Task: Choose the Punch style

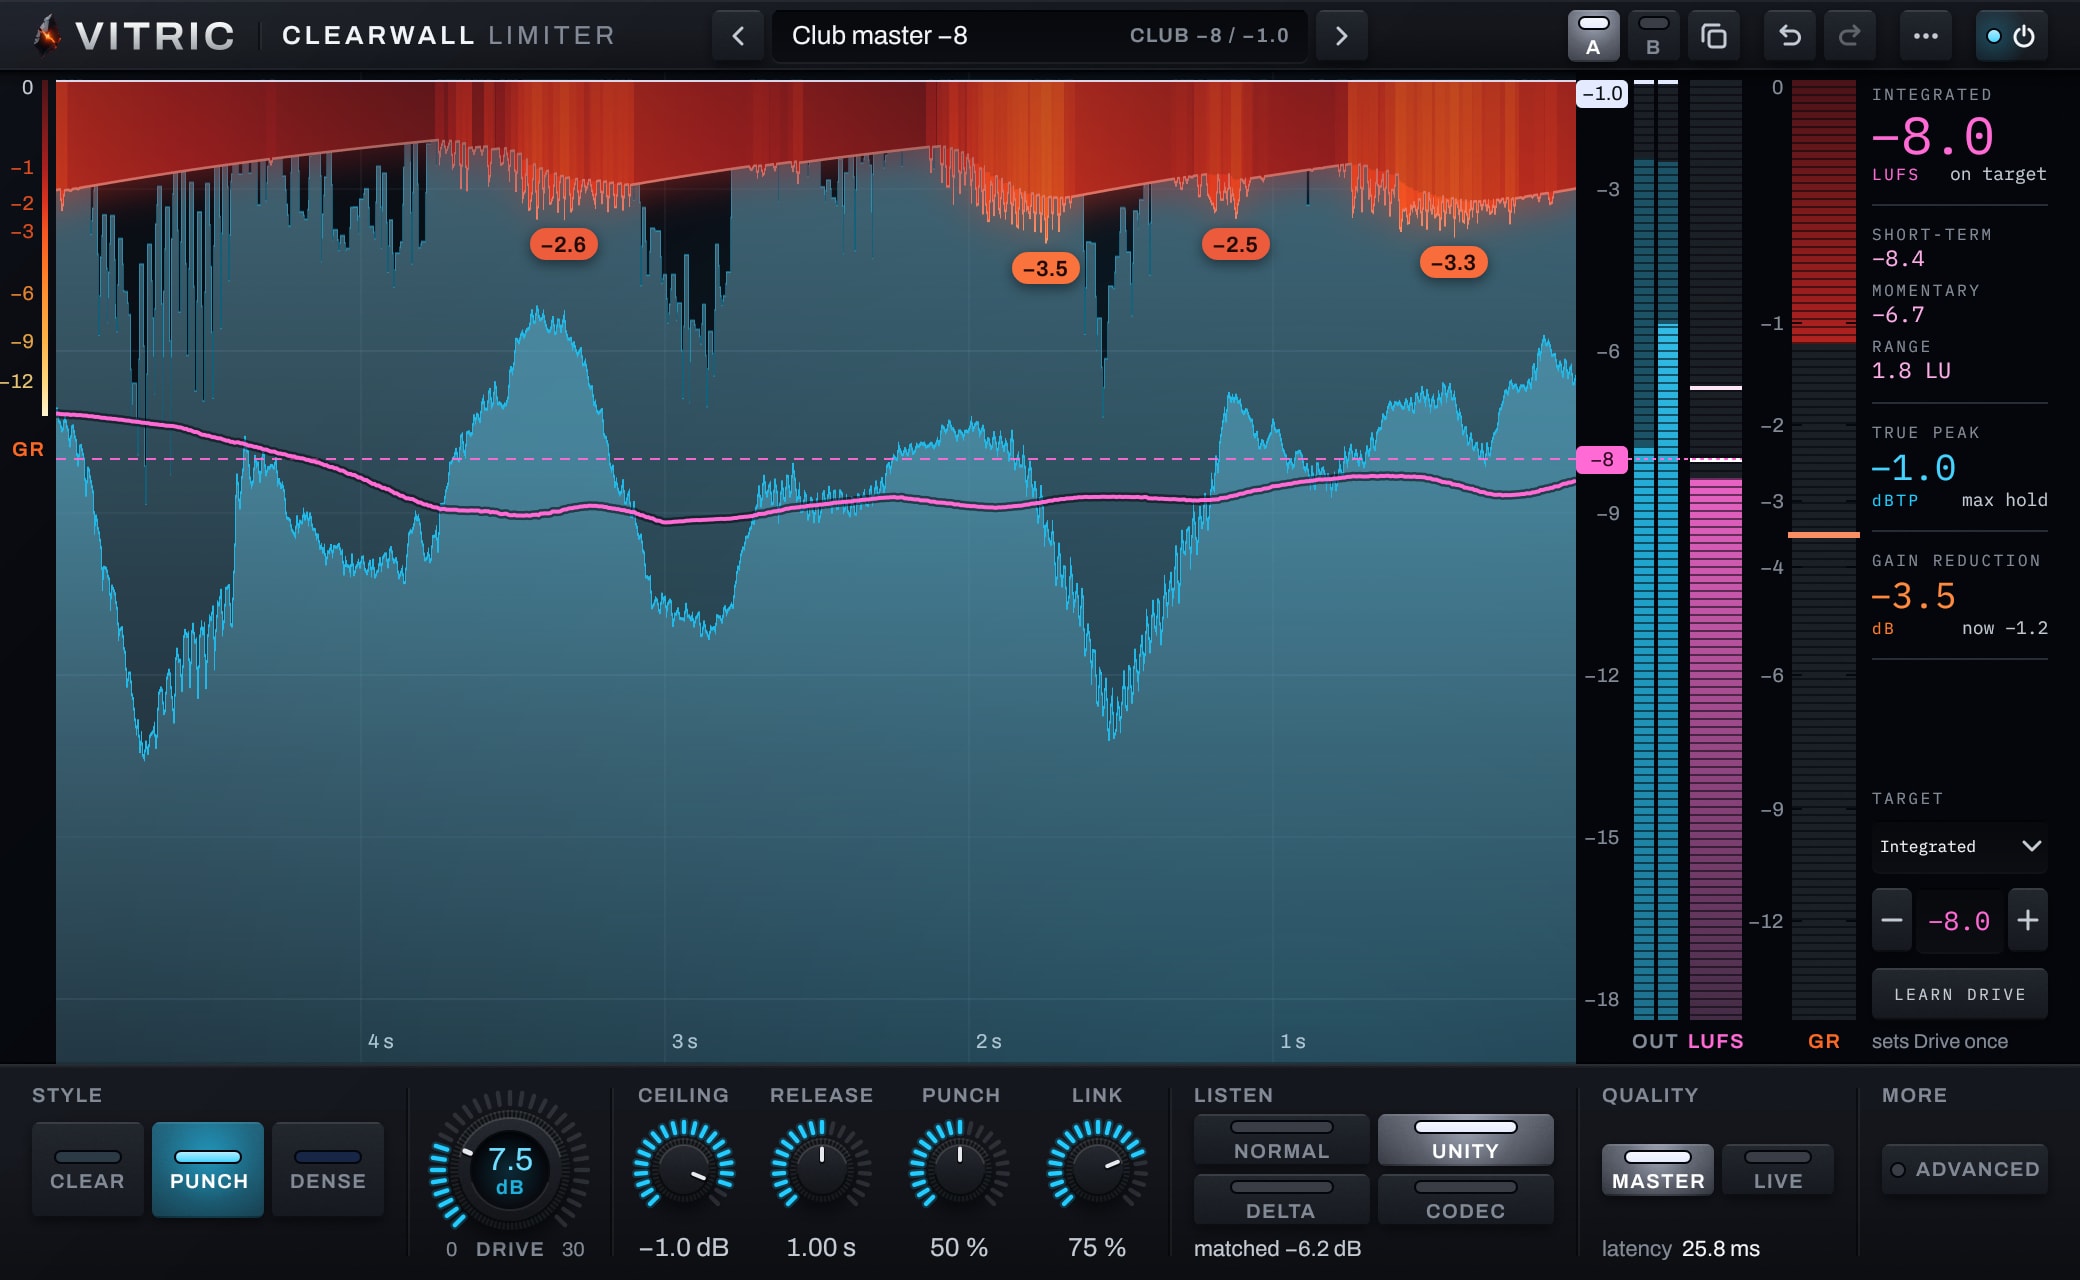Action: point(208,1169)
